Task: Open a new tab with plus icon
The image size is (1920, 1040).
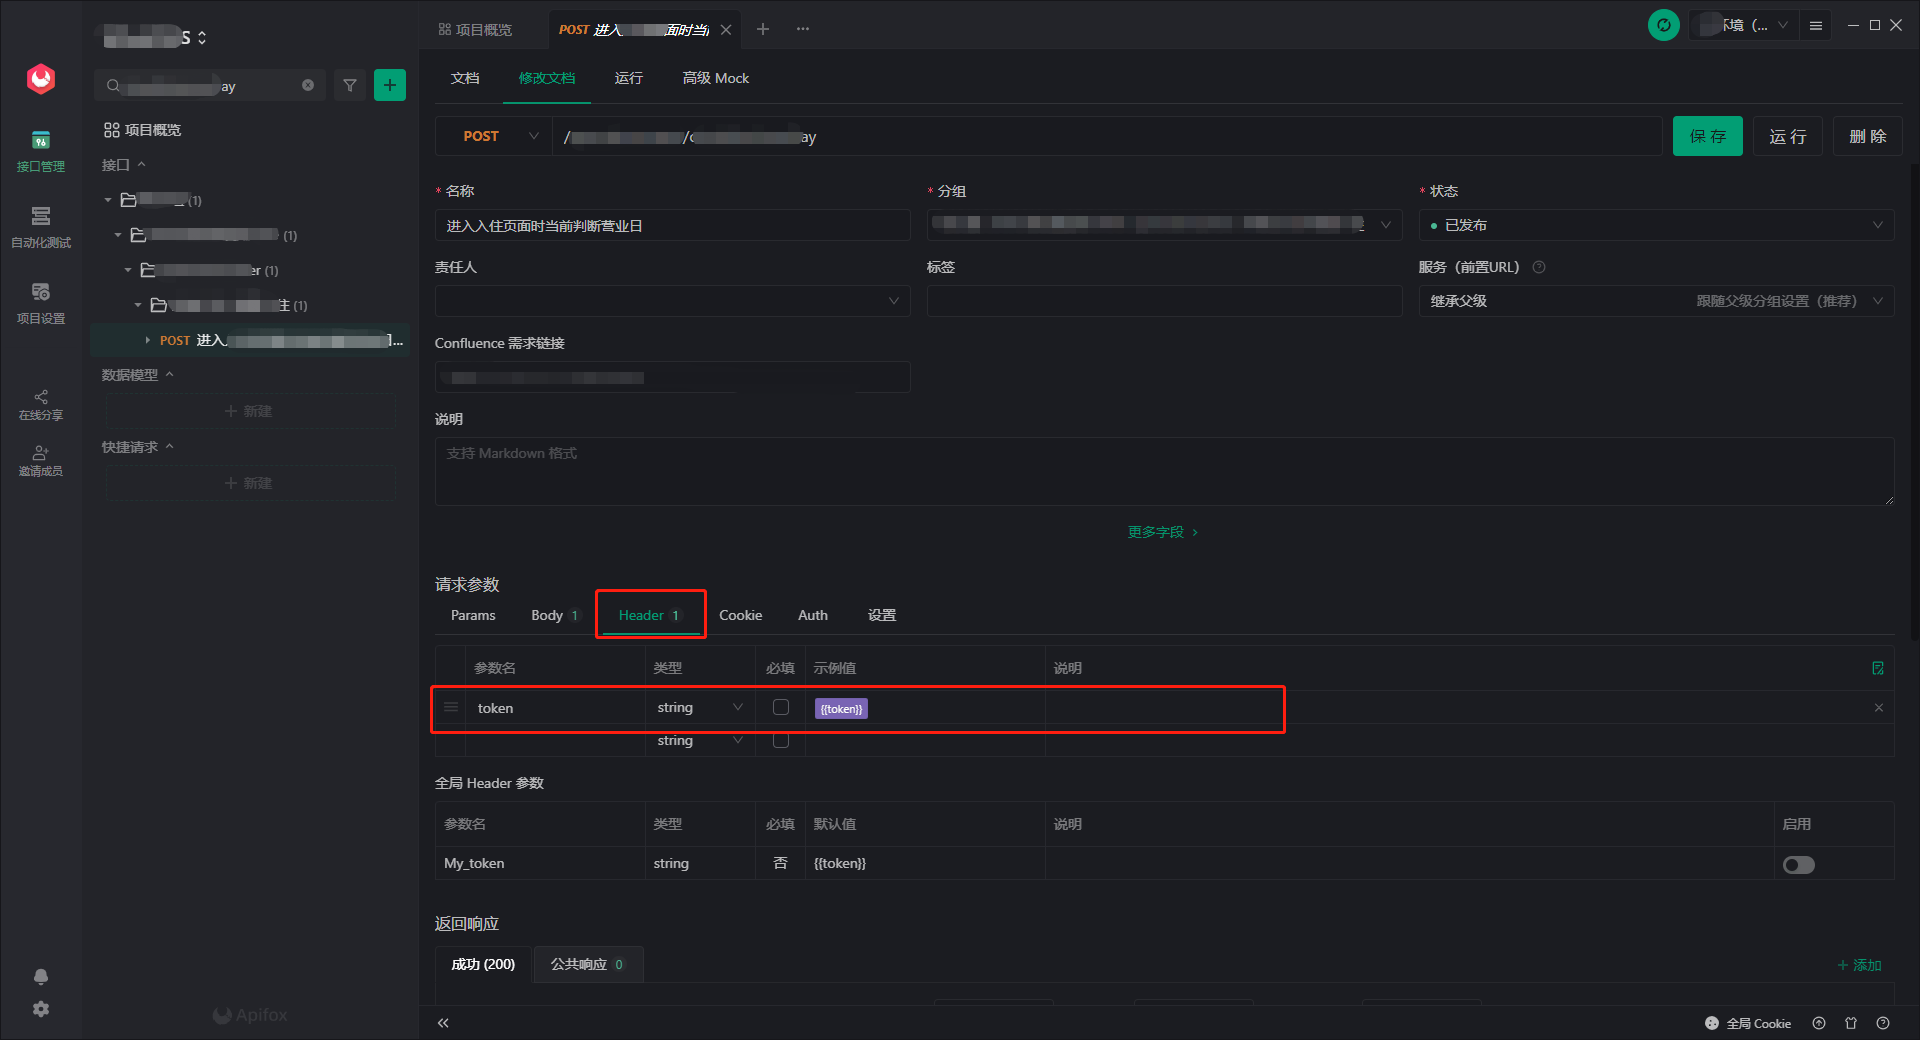Action: click(x=763, y=29)
